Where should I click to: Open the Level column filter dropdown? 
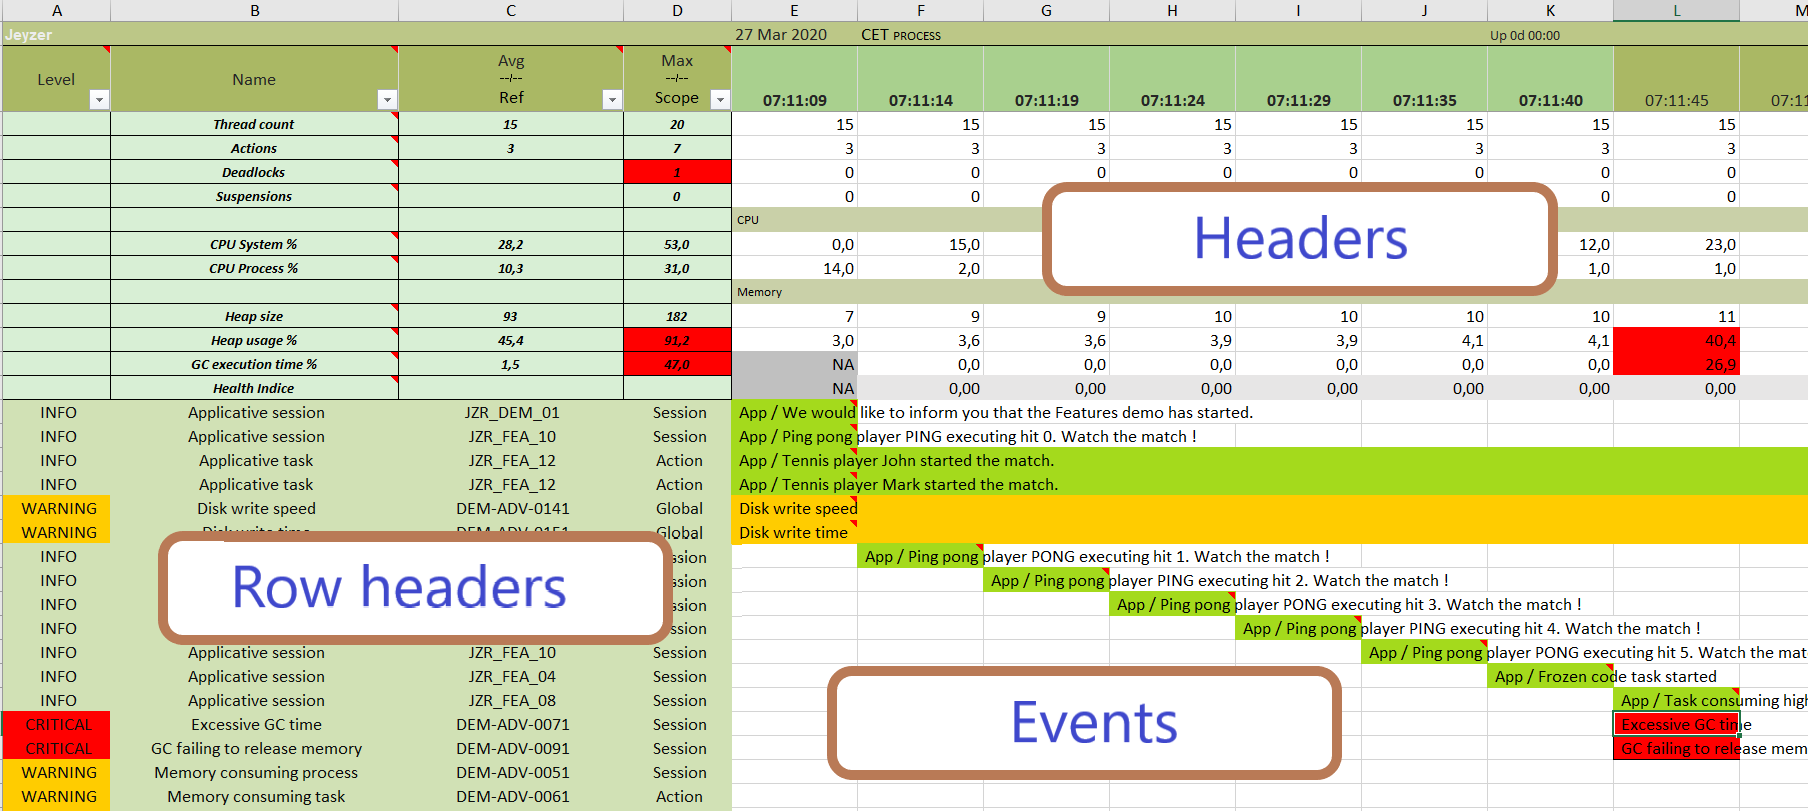click(98, 100)
